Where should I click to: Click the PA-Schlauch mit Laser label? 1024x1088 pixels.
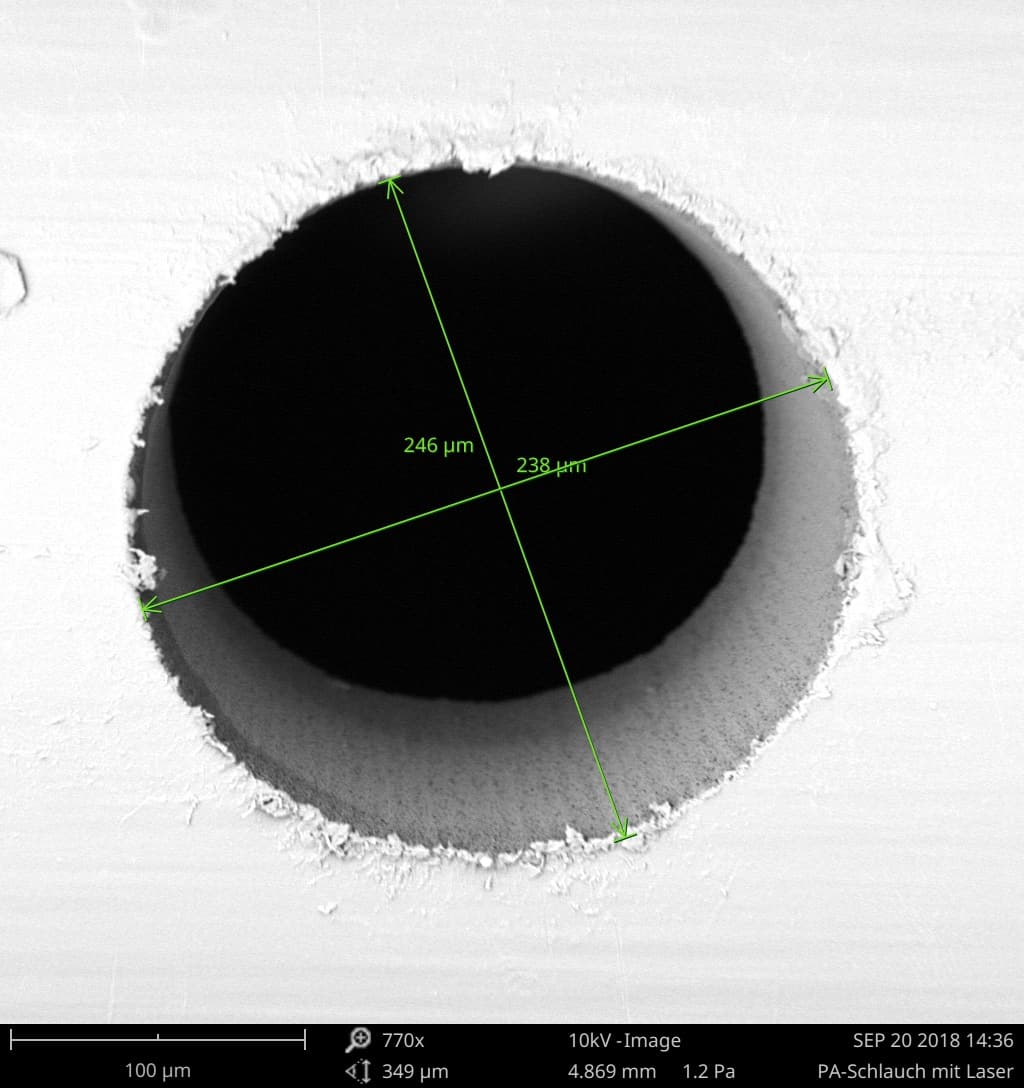click(915, 1071)
